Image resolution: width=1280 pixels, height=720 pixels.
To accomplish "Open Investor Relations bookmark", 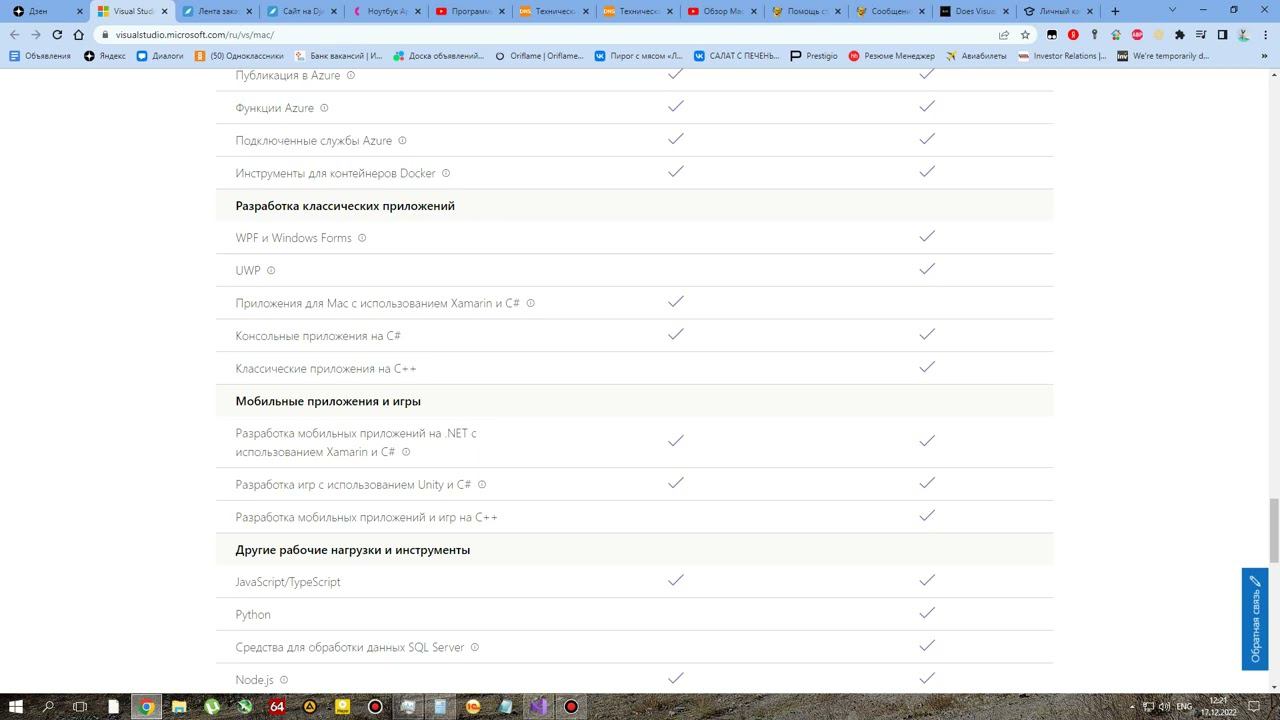I will 1063,56.
